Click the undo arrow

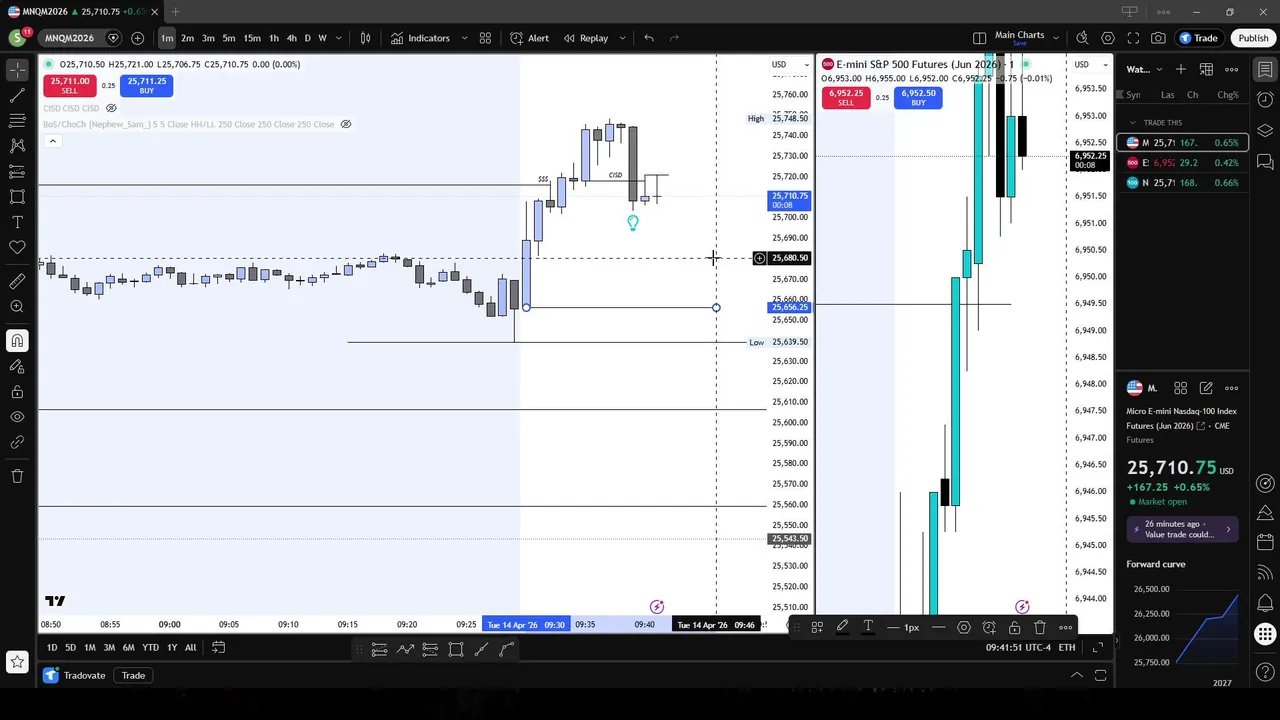[x=649, y=38]
